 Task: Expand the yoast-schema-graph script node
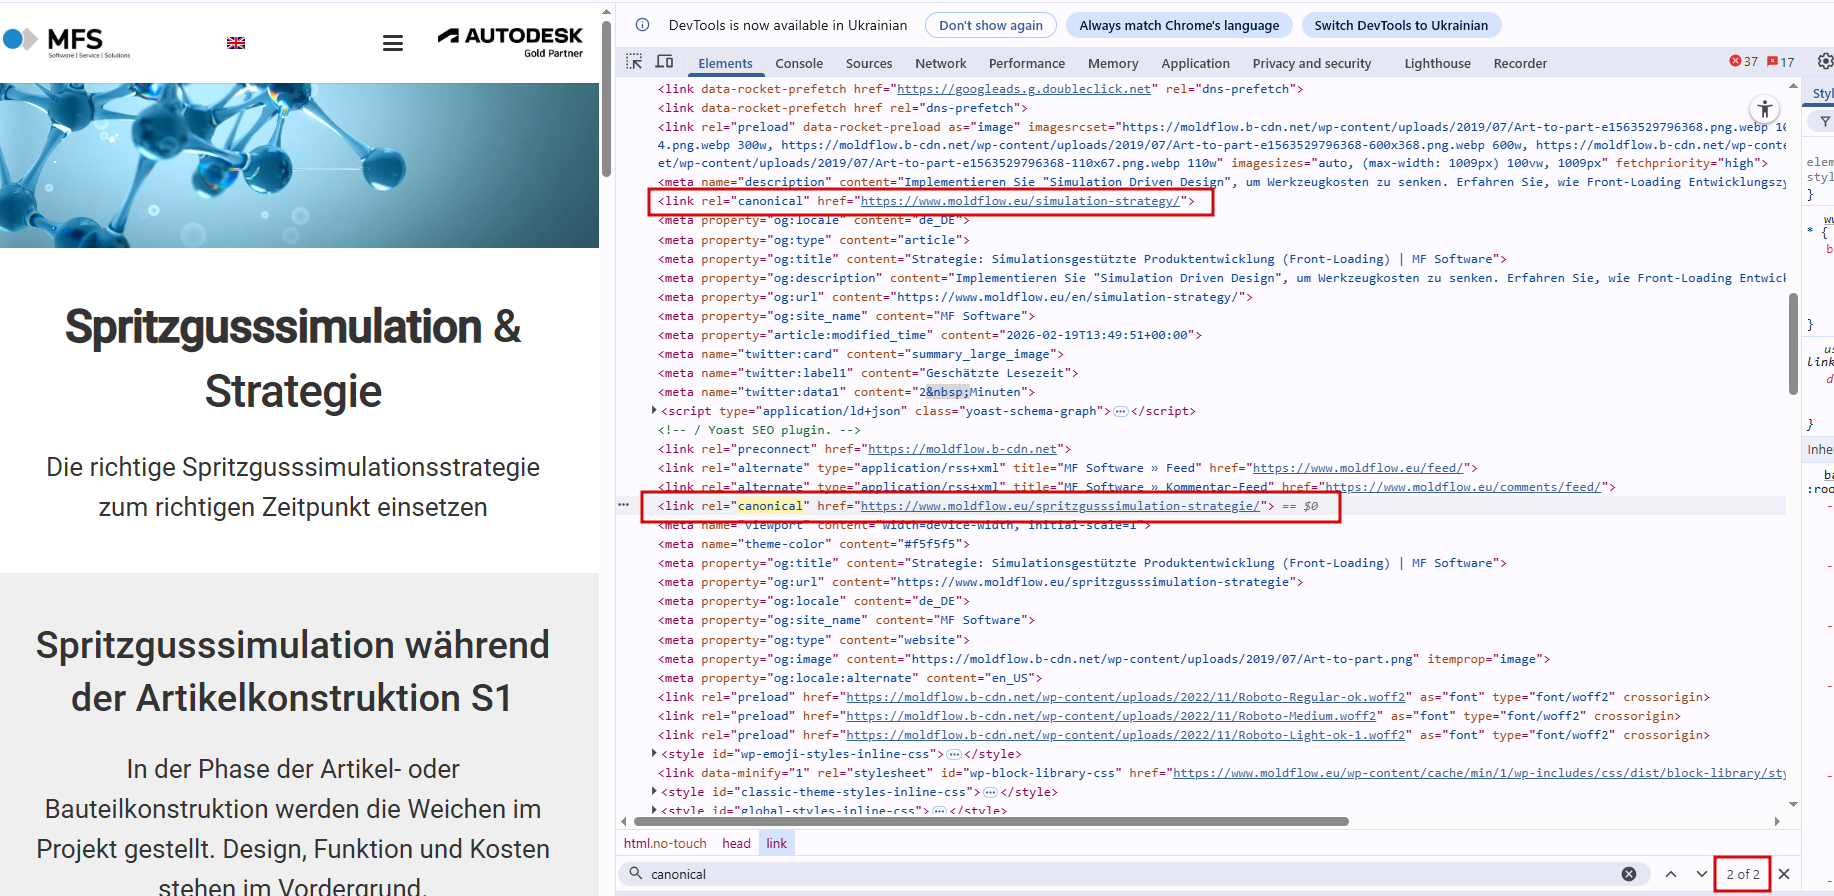click(654, 411)
